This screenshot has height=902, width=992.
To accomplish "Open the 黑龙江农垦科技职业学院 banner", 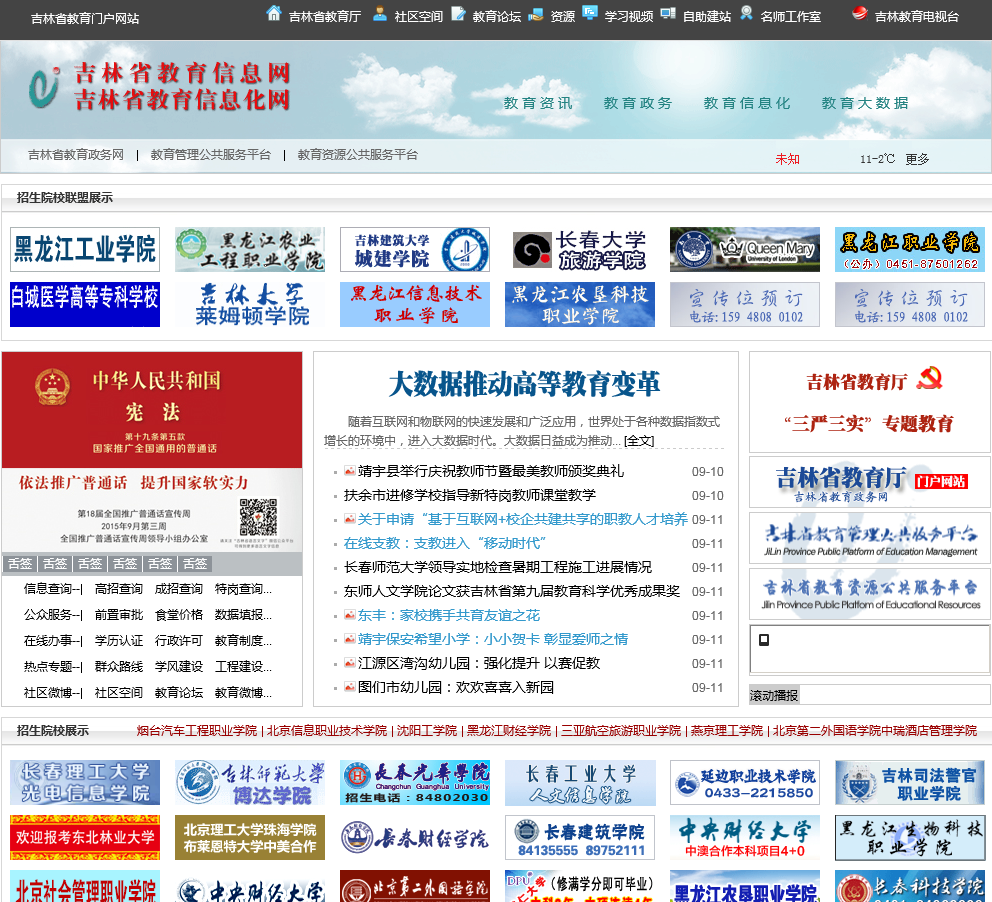I will (580, 304).
